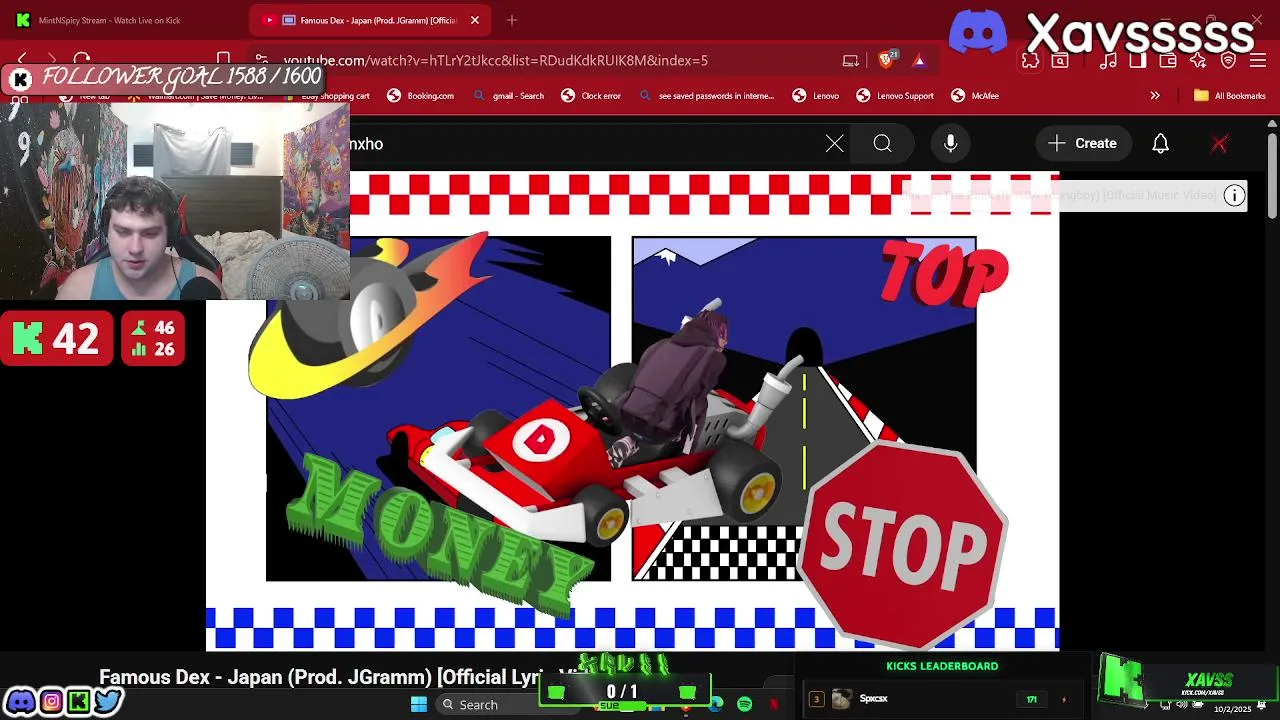Viewport: 1280px width, 720px height.
Task: Close the Famous Dex YouTube tab
Action: pyautogui.click(x=475, y=20)
